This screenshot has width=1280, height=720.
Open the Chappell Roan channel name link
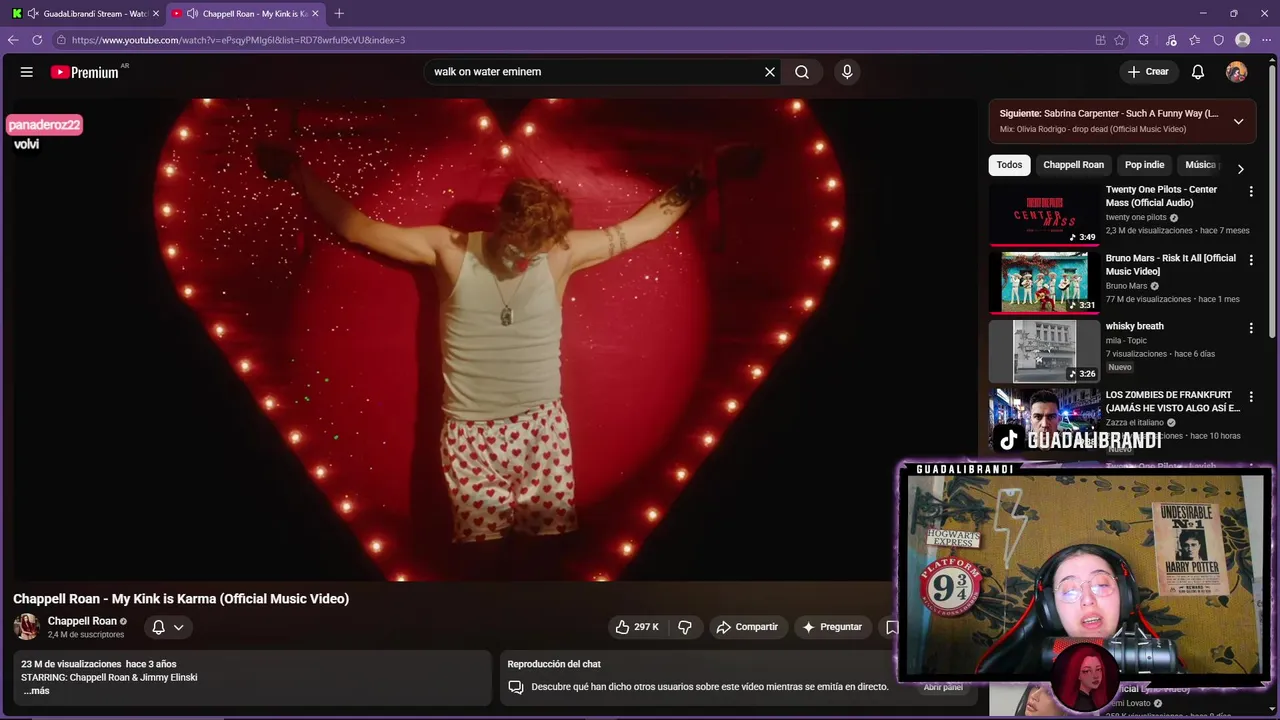tap(82, 621)
